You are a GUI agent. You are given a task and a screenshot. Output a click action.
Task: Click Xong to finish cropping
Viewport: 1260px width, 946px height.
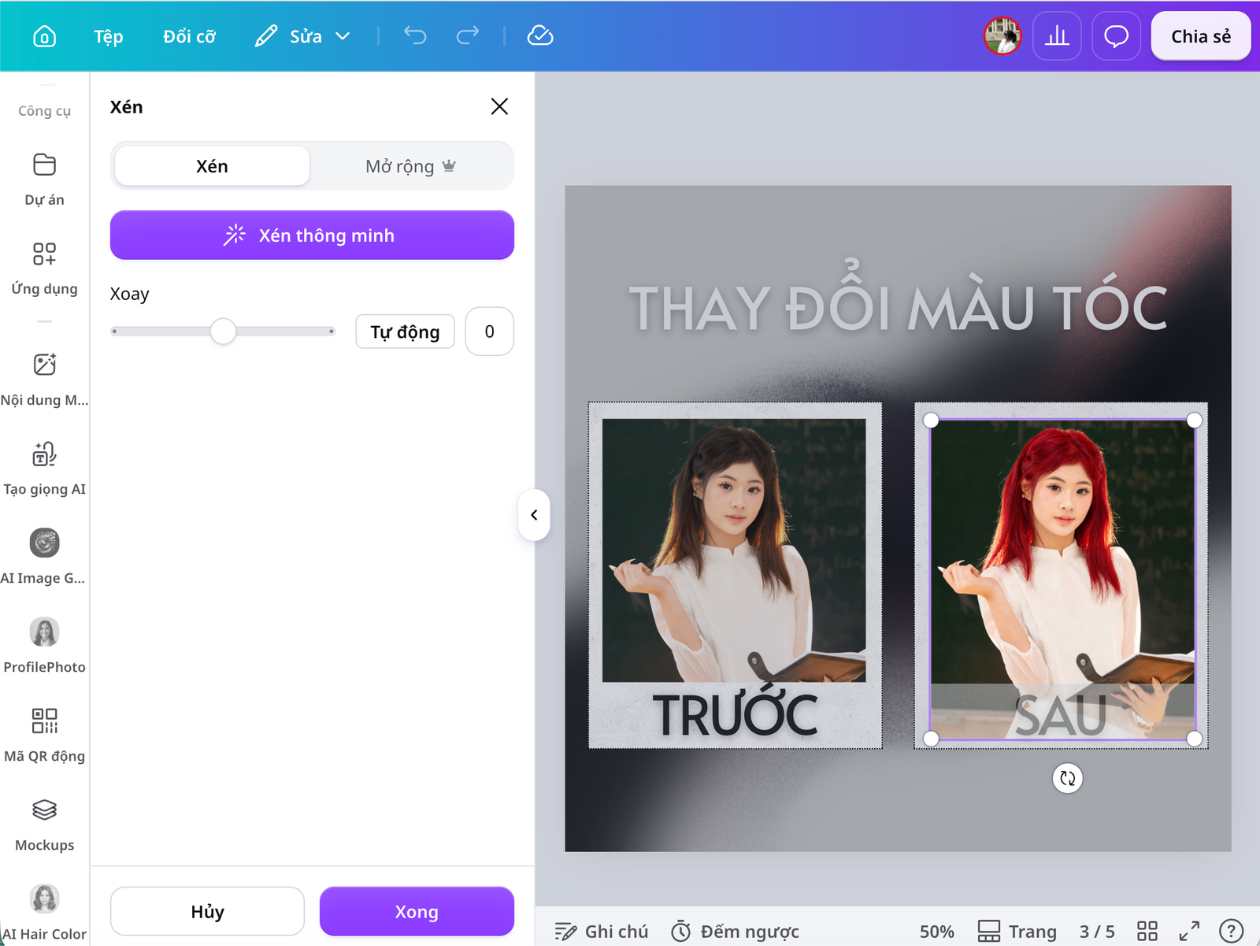pos(417,911)
